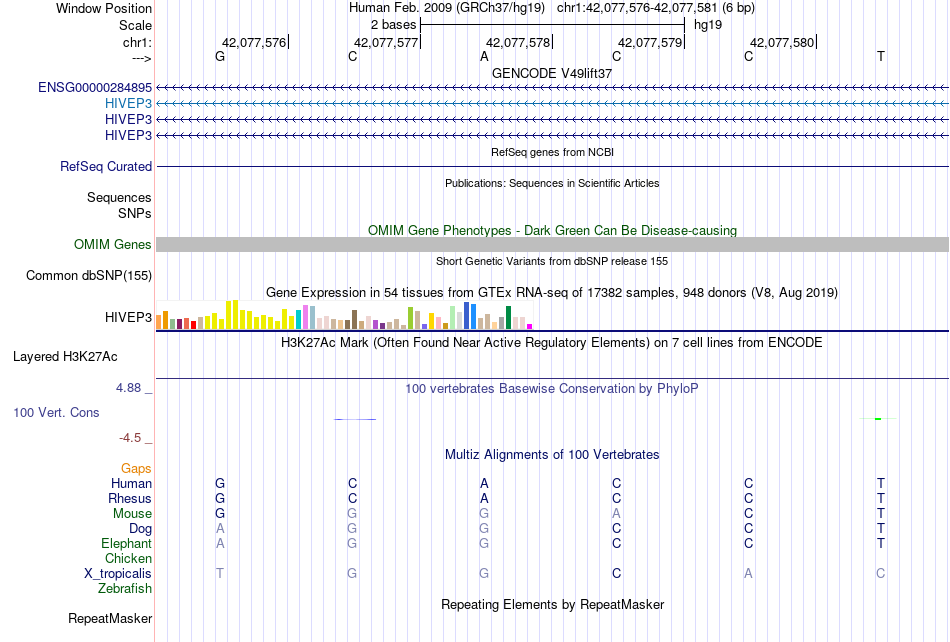Click the GTEx Gene Expression track title
This screenshot has width=950, height=642.
pos(552,293)
